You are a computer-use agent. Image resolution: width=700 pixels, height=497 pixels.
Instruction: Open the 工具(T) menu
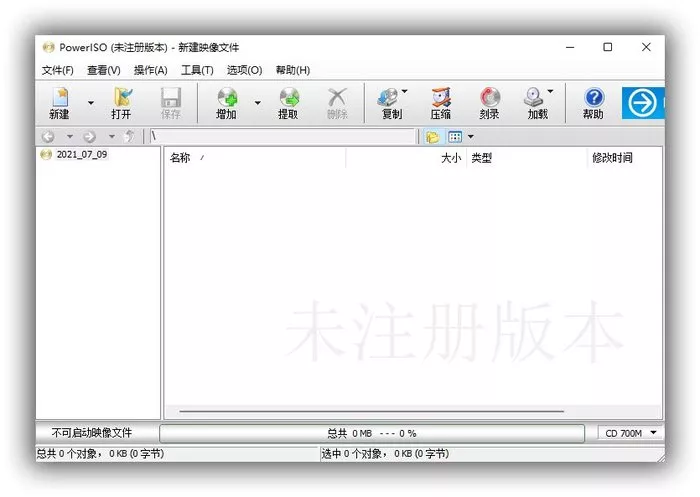click(197, 70)
